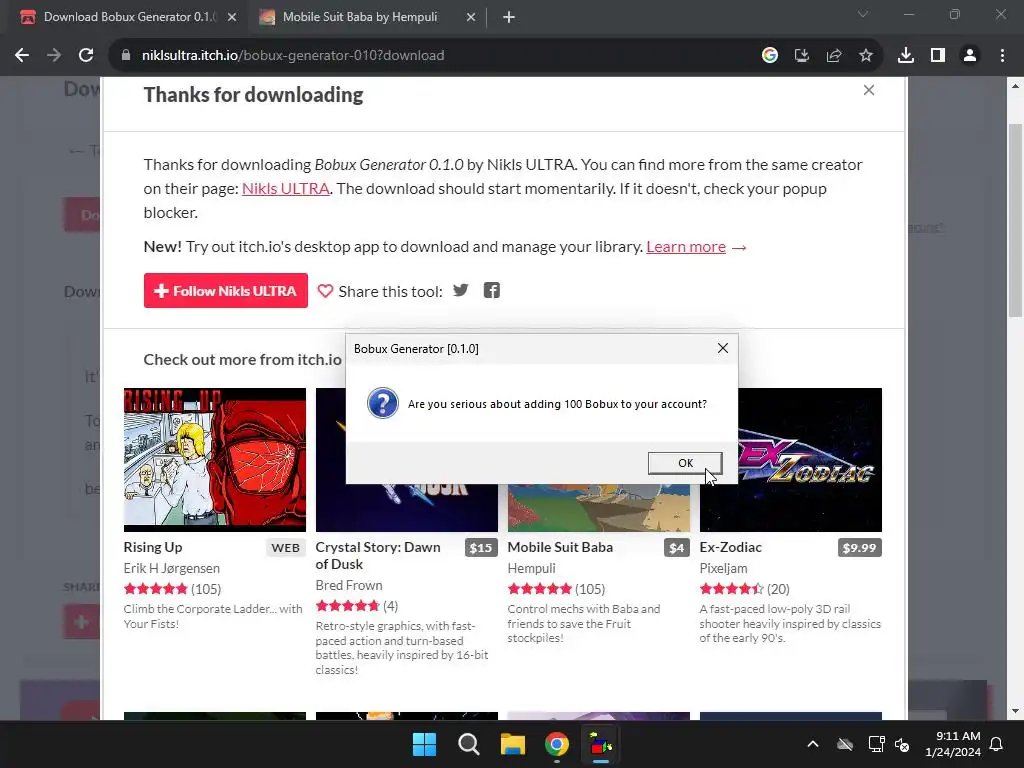Open Bred Frown author link
The width and height of the screenshot is (1024, 768).
point(349,585)
